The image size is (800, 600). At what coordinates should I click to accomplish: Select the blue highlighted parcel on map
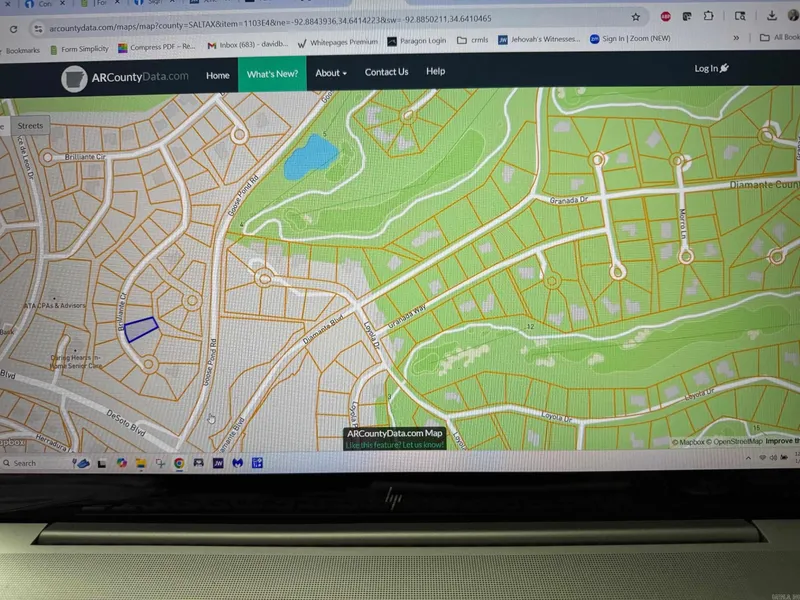142,330
